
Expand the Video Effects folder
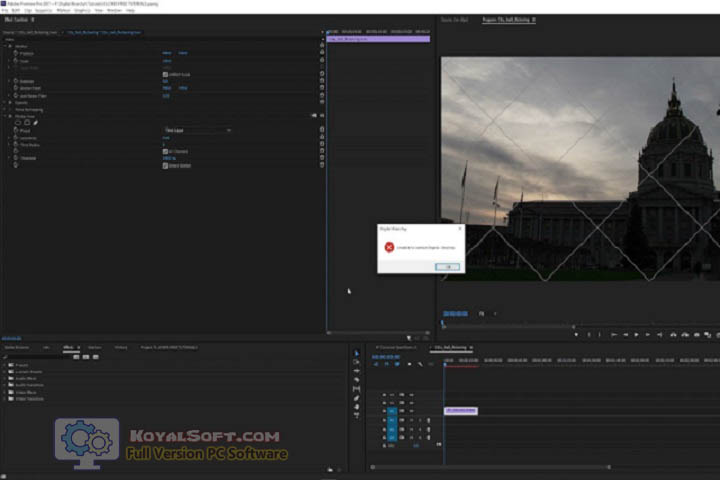5,392
